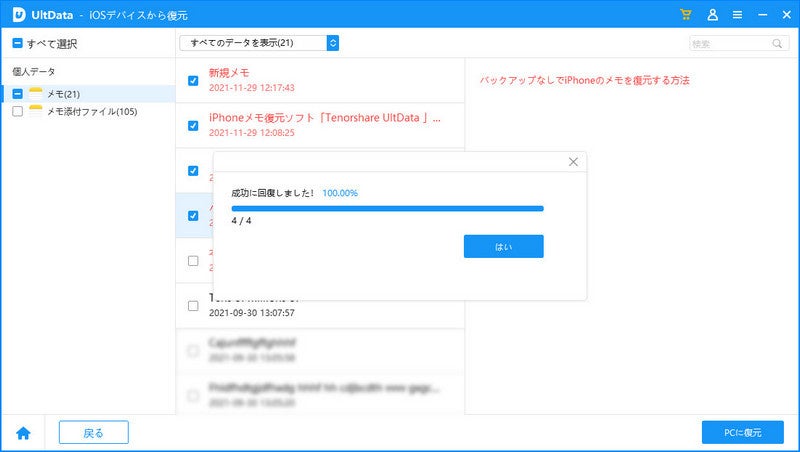Uncheck the iPhoneメモ復元ソフト note checkbox
This screenshot has height=452, width=800.
pyautogui.click(x=193, y=125)
